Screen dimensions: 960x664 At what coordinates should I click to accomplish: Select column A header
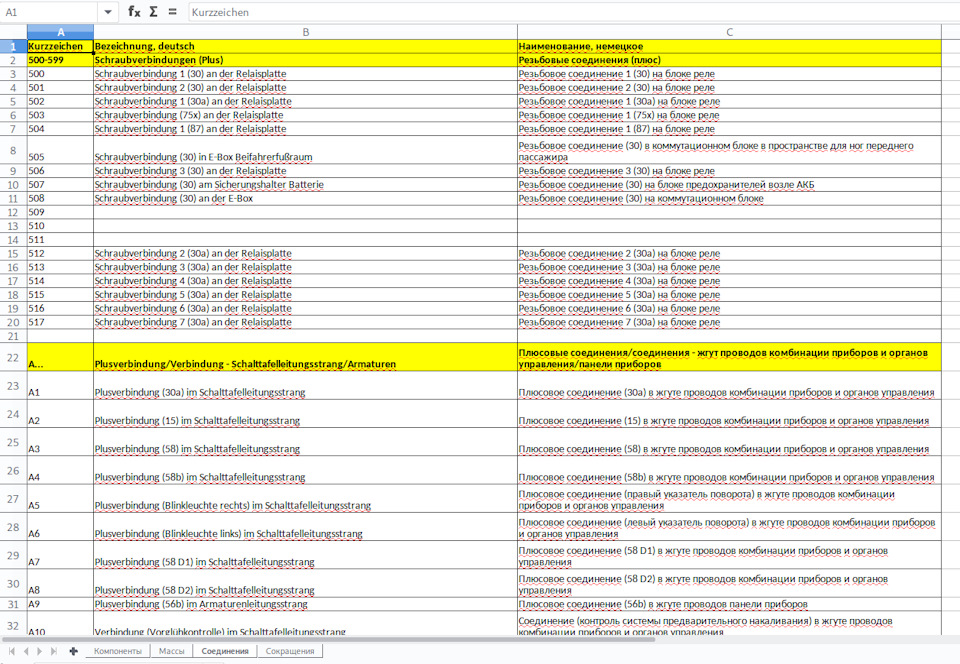coord(60,32)
